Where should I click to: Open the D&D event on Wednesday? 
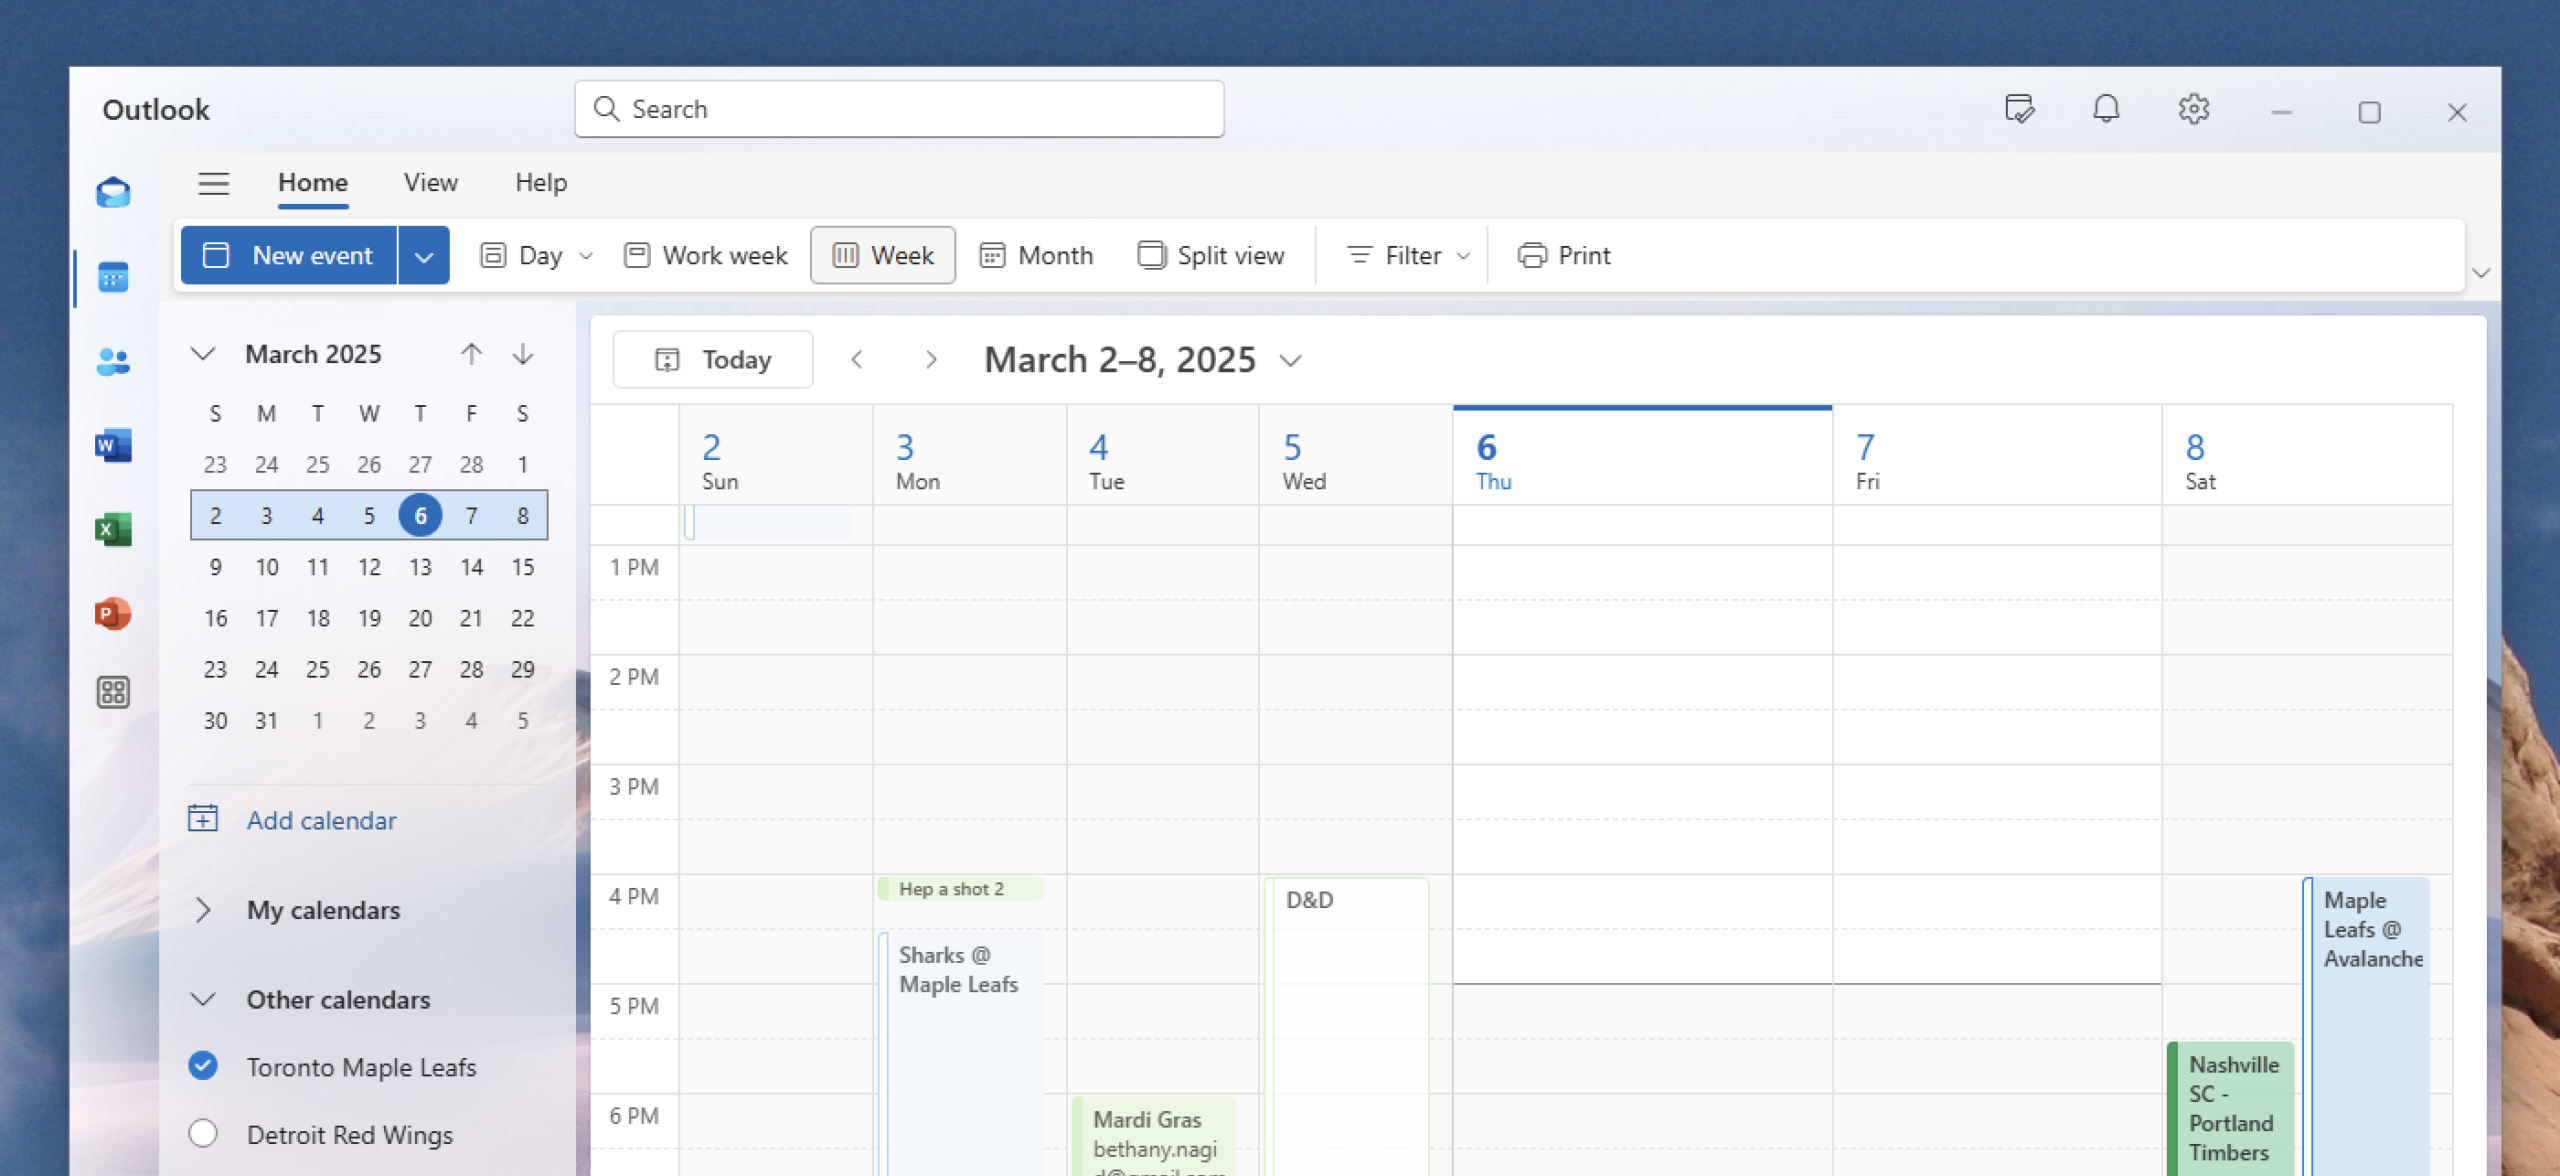tap(1347, 1026)
